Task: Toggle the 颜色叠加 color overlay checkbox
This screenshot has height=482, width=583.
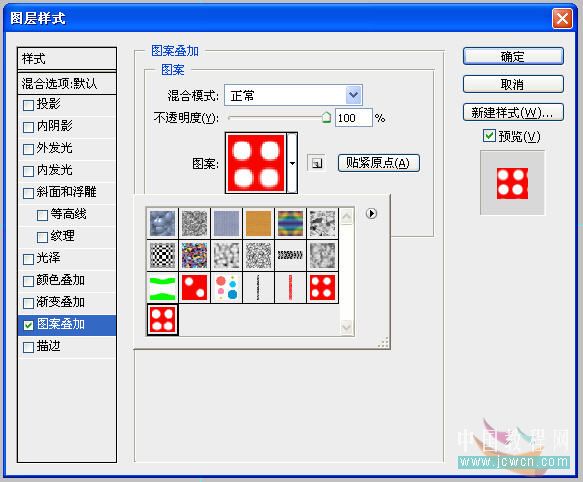Action: [x=28, y=281]
